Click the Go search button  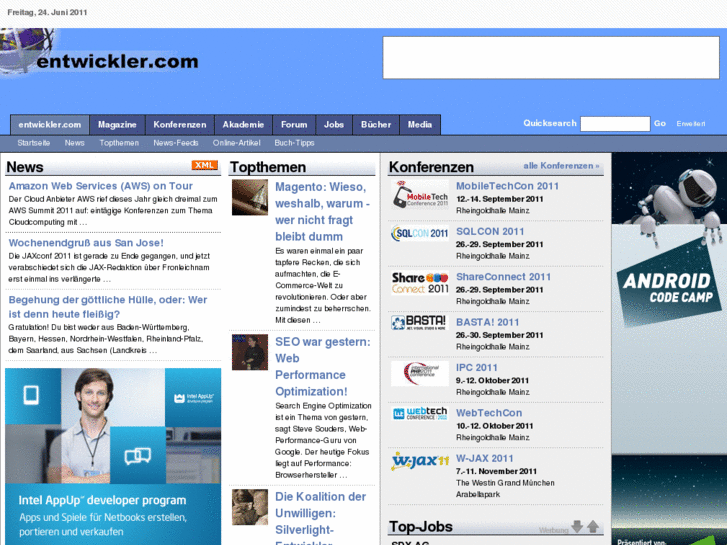point(660,123)
